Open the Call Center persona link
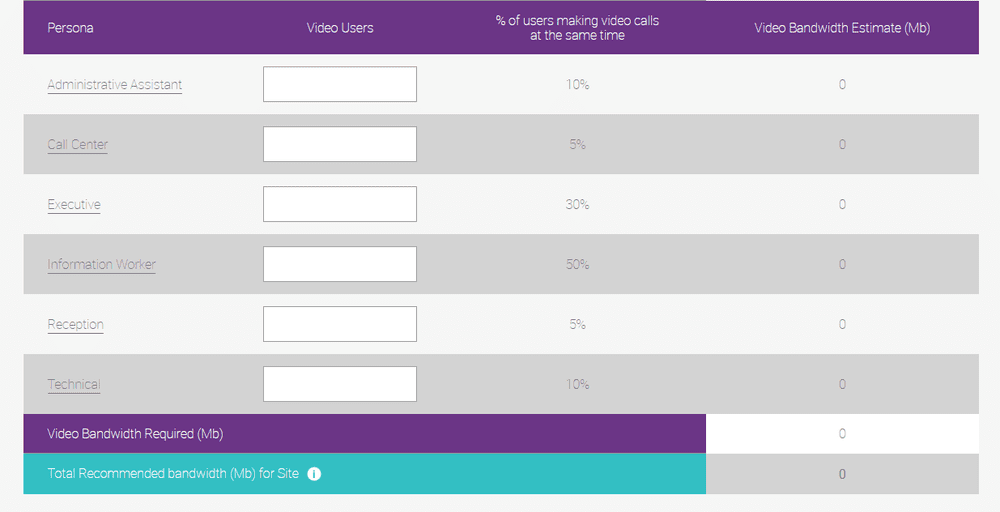 78,145
